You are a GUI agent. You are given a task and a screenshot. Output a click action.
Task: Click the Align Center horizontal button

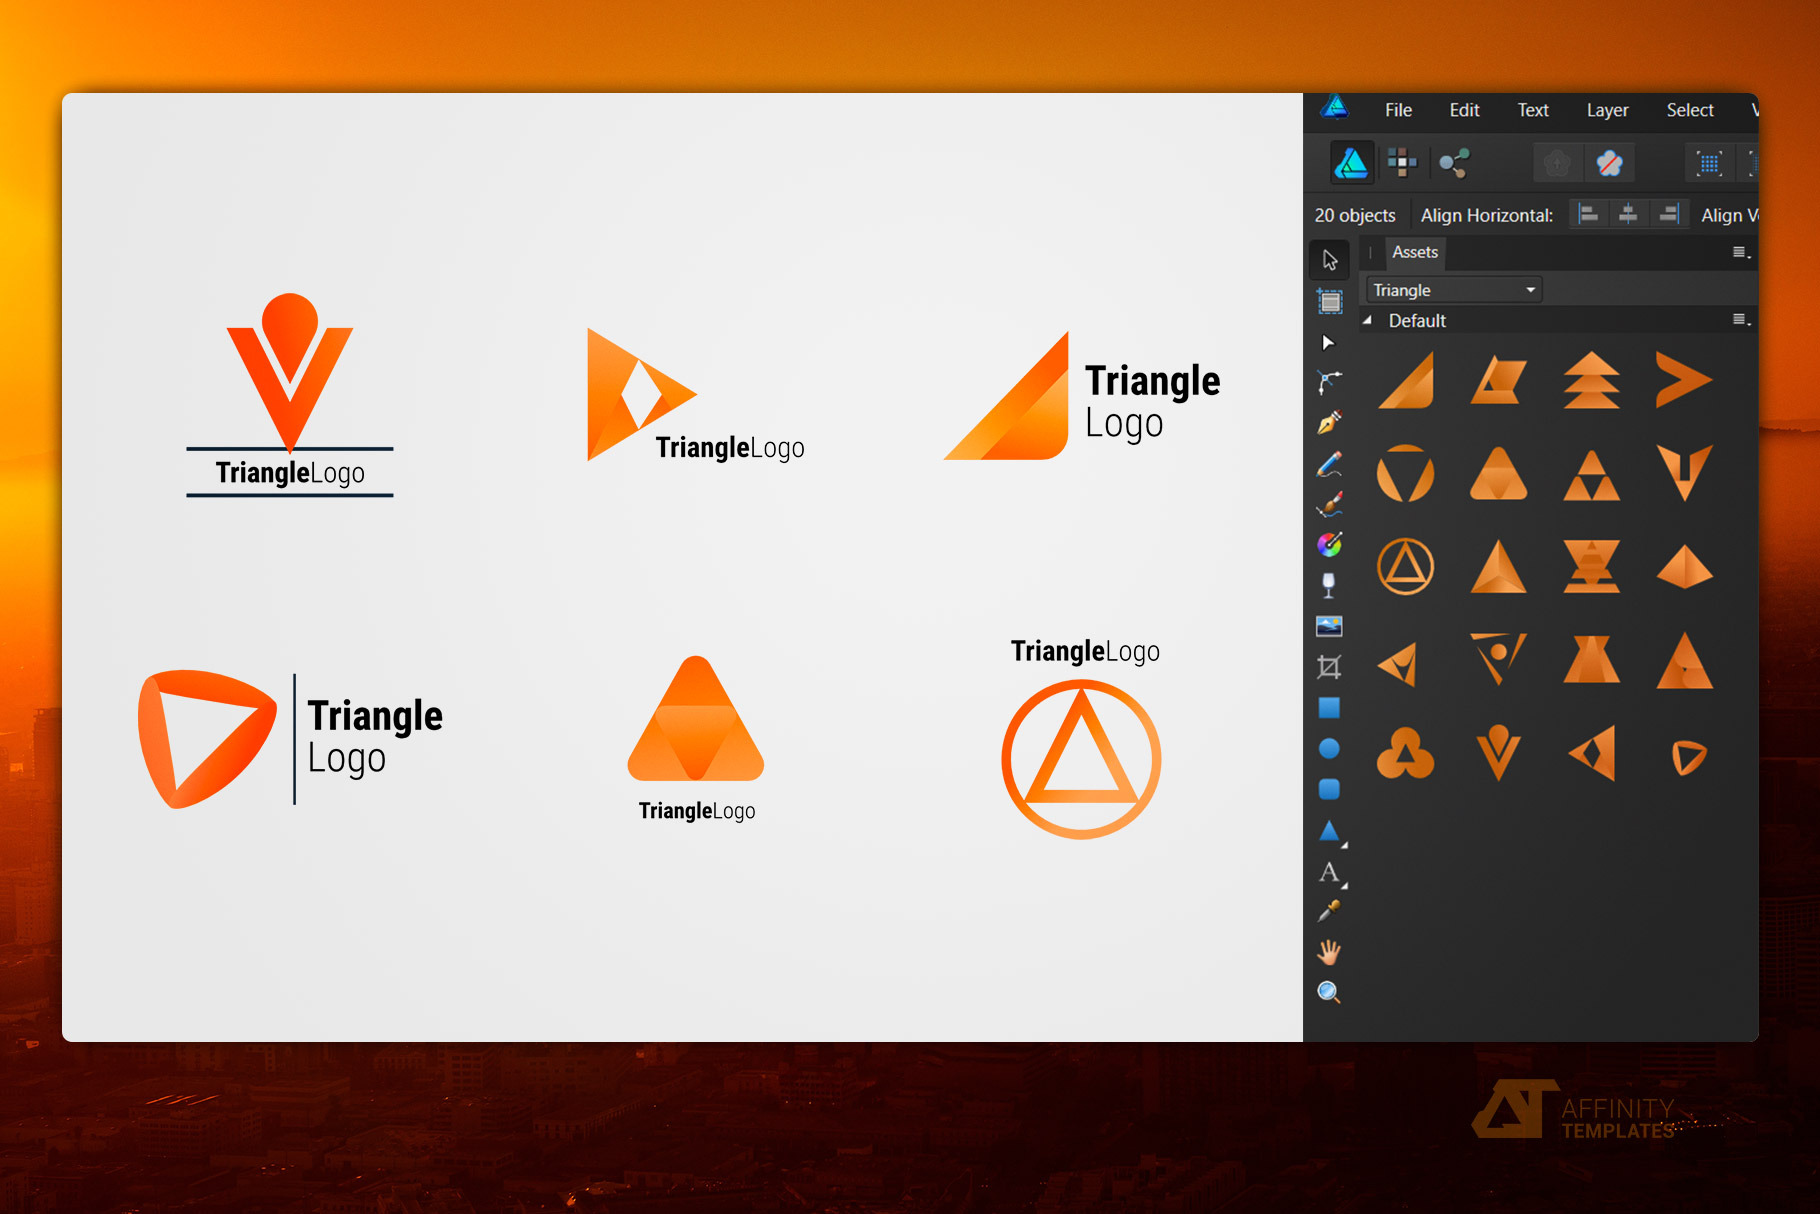(1628, 214)
